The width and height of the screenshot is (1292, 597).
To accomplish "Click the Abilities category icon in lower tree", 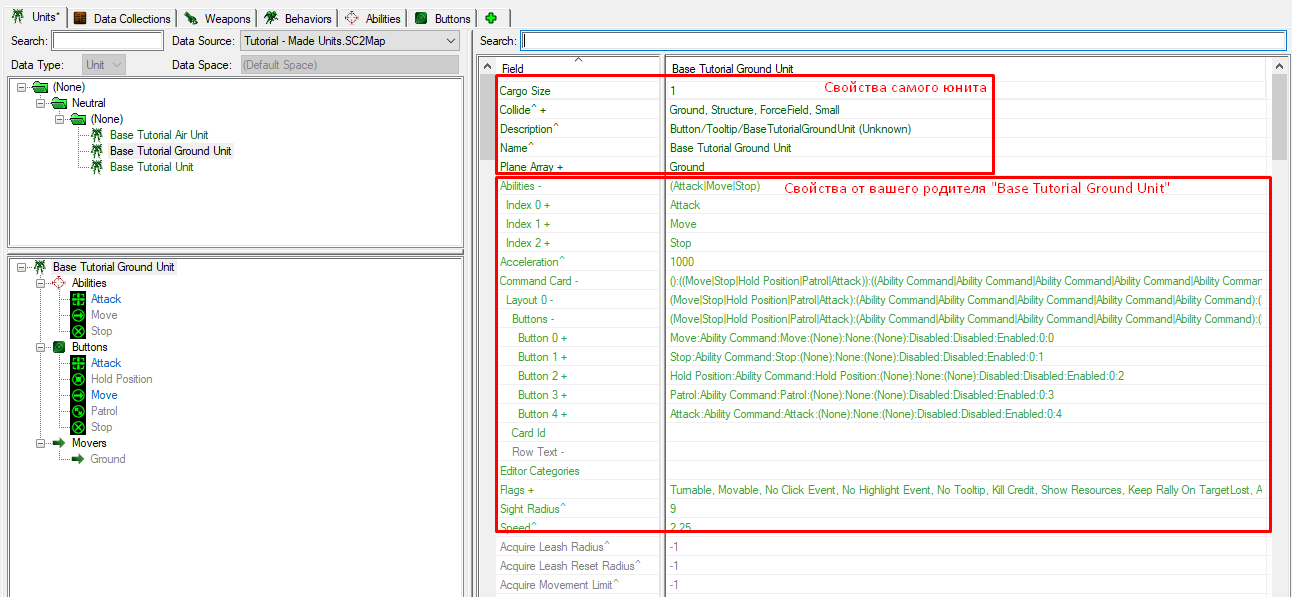I will click(x=59, y=283).
